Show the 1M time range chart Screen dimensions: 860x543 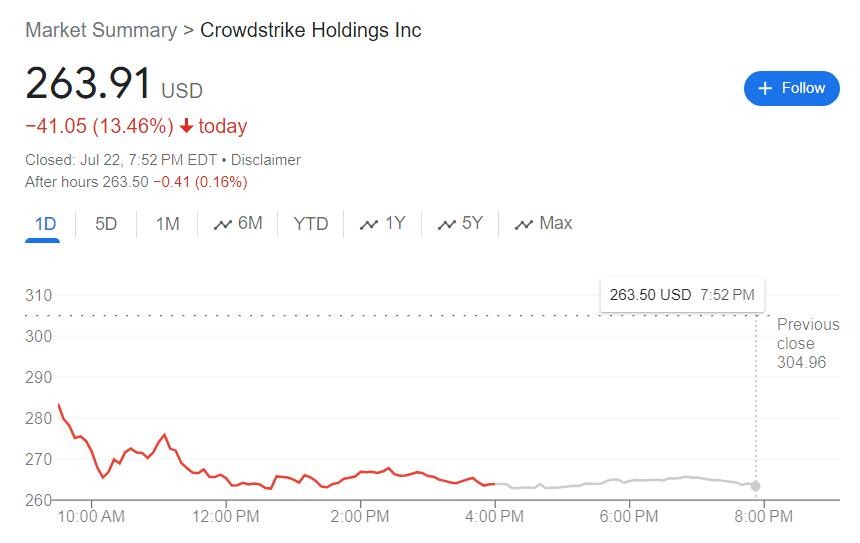pos(167,224)
